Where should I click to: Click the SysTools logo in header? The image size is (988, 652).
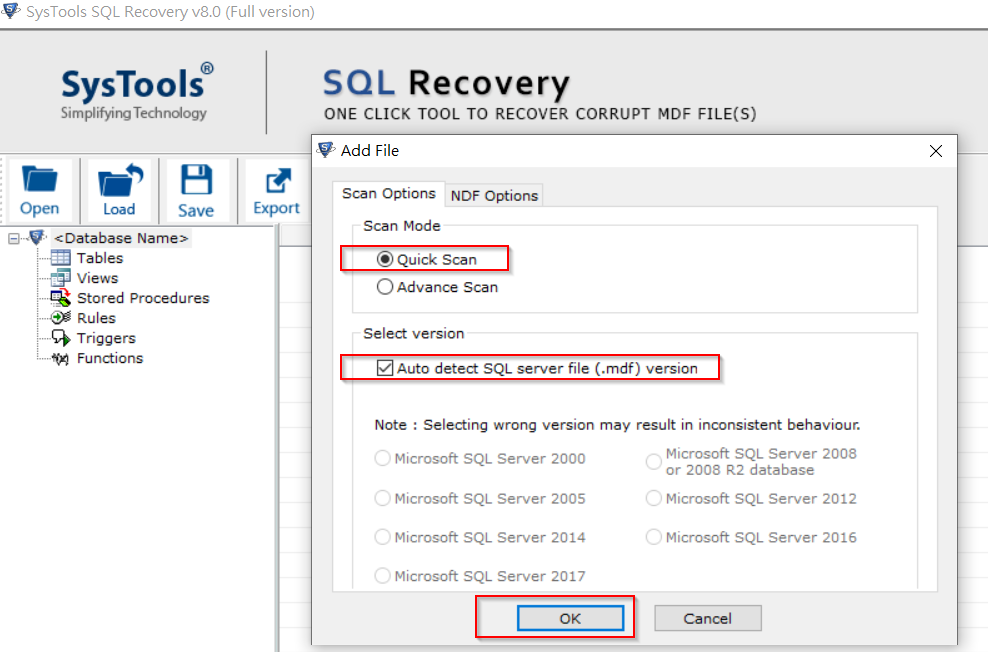pyautogui.click(x=137, y=92)
